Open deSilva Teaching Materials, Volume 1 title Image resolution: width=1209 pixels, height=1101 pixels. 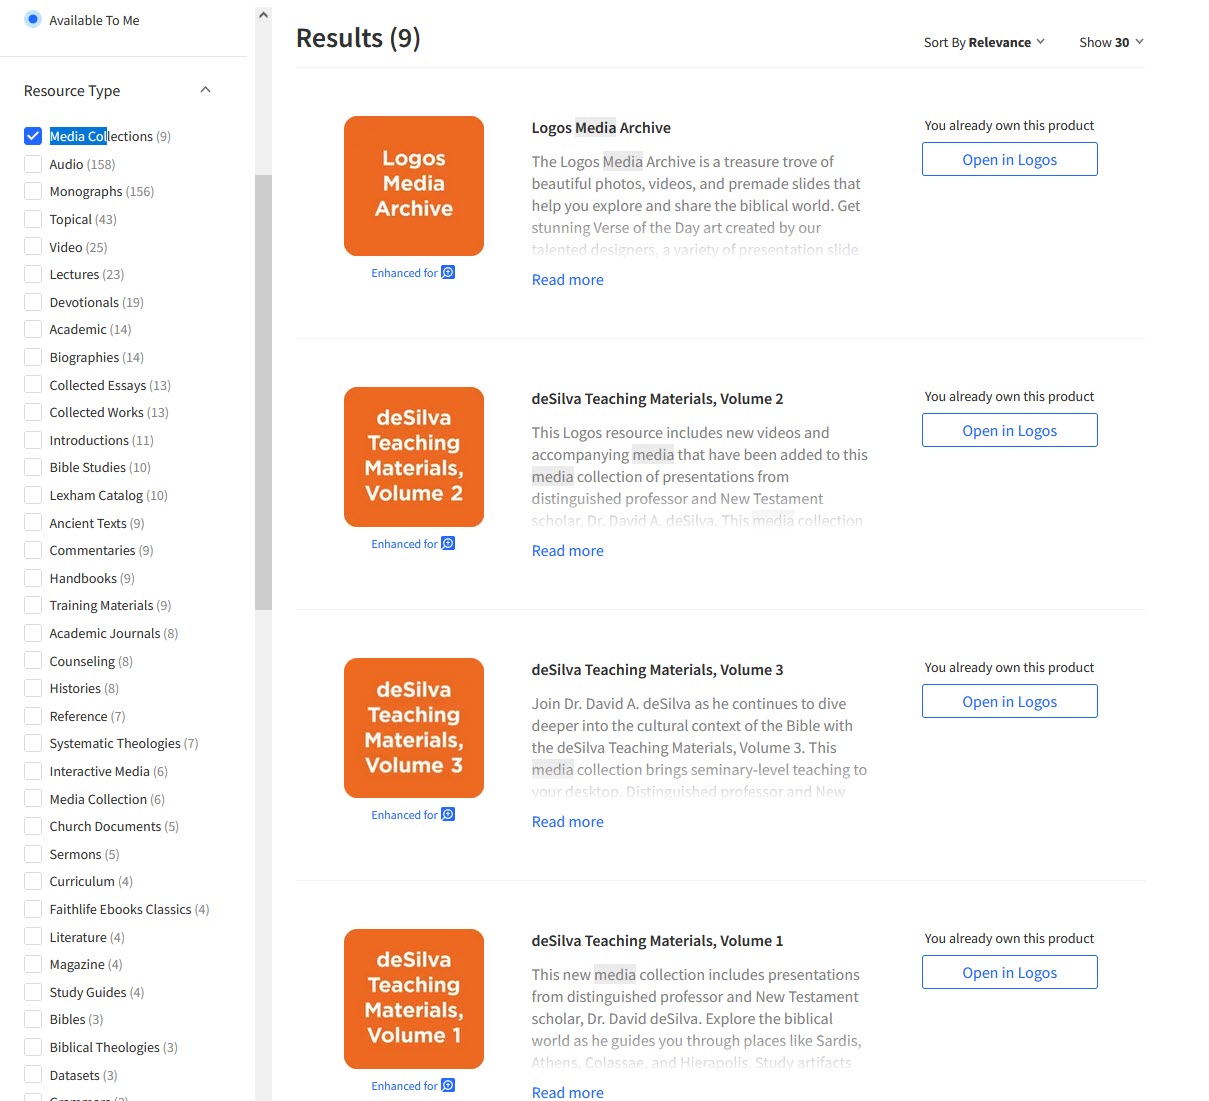click(657, 941)
